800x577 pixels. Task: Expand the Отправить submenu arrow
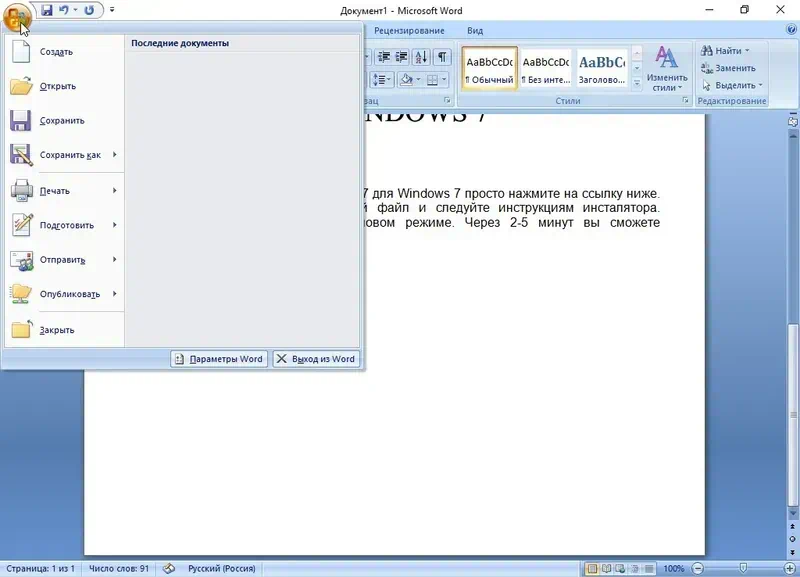tap(115, 259)
